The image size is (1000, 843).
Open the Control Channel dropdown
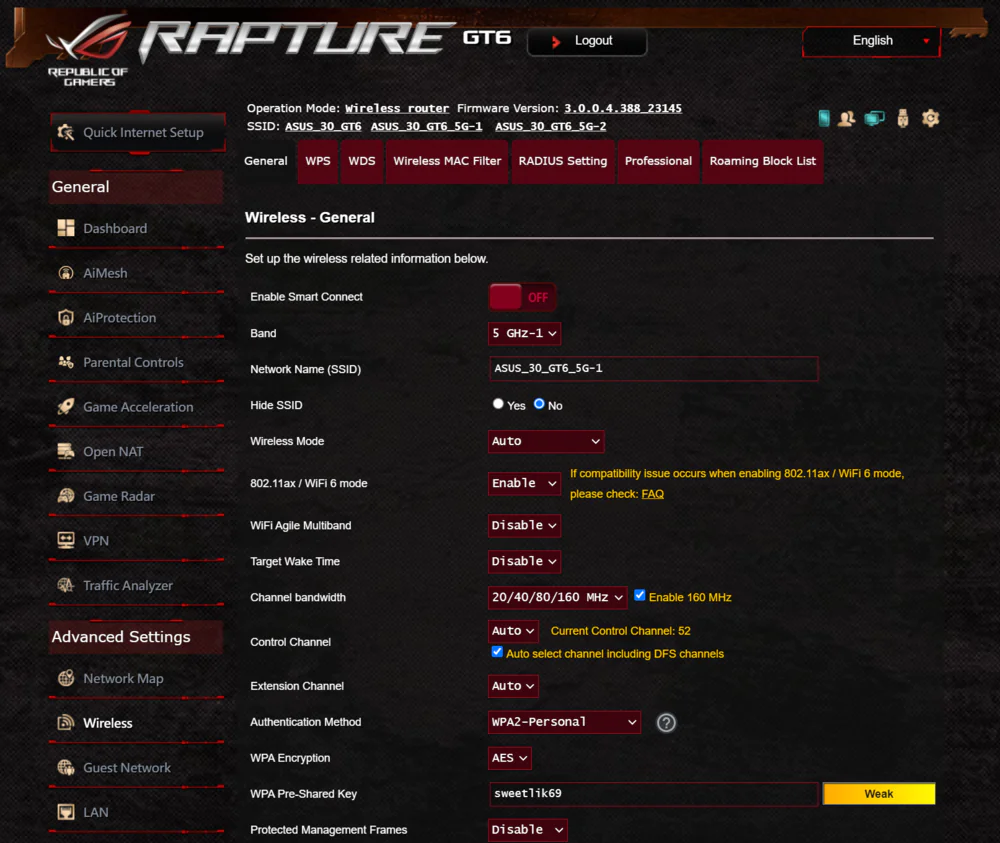(513, 631)
